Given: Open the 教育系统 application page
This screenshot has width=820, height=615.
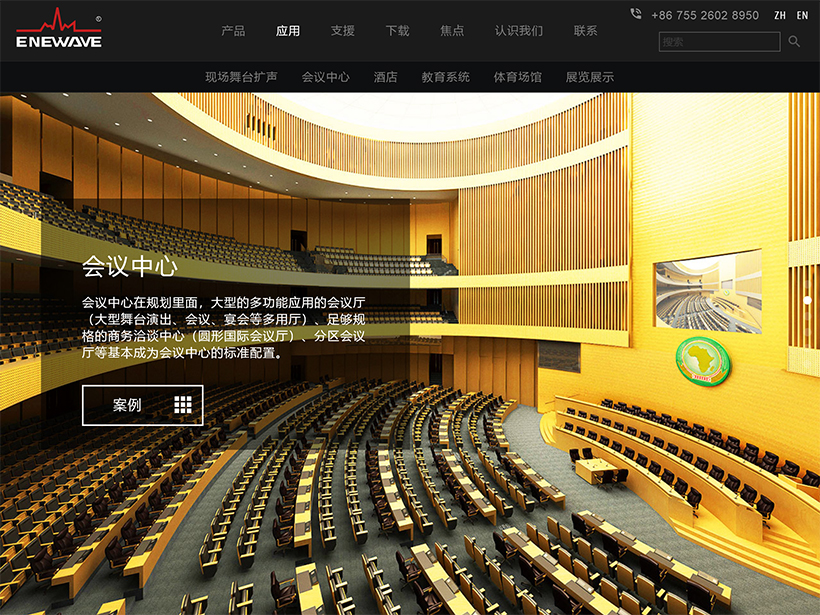Looking at the screenshot, I should [445, 77].
